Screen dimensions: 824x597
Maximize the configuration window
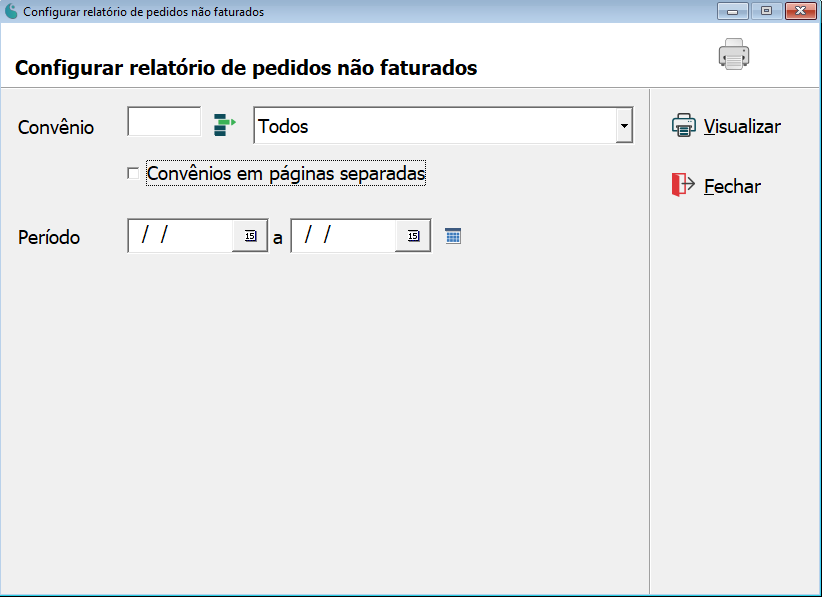coord(766,11)
